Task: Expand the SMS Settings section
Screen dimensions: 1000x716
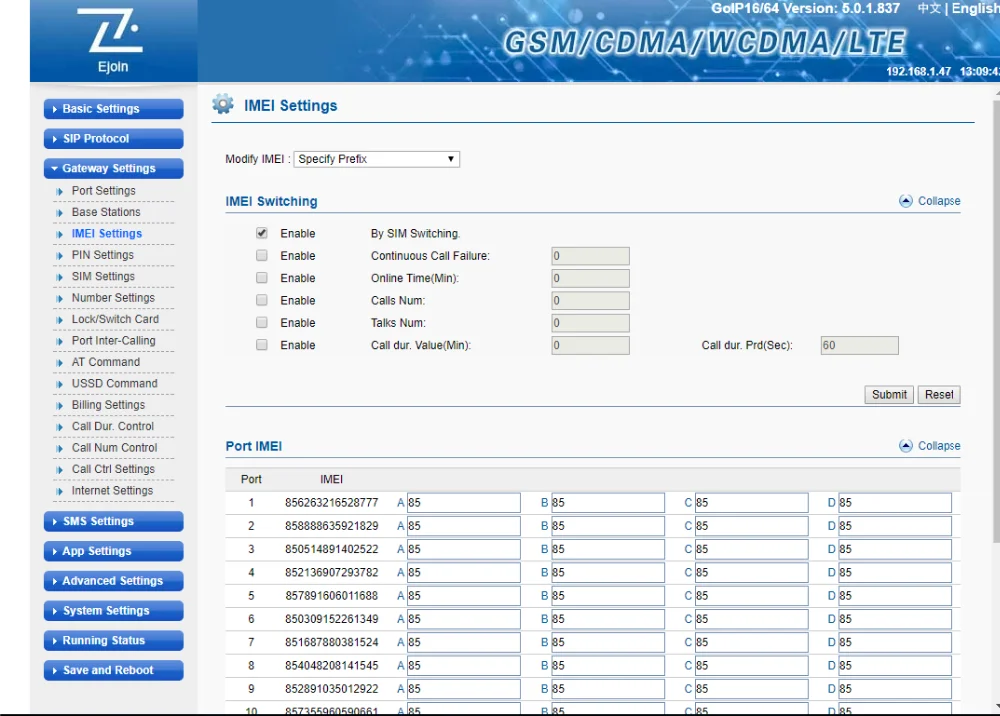Action: [x=113, y=521]
